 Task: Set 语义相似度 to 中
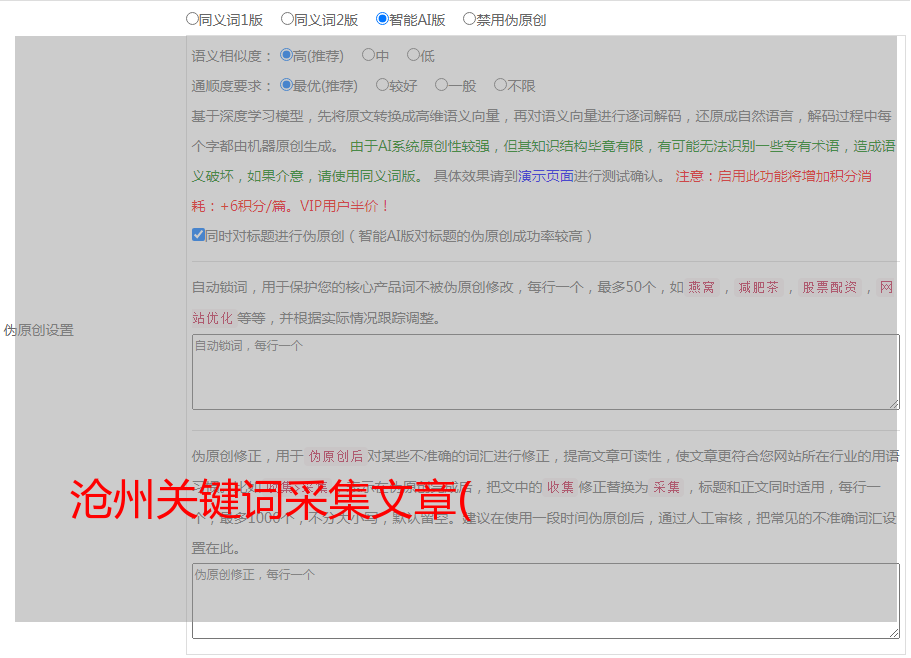(368, 56)
